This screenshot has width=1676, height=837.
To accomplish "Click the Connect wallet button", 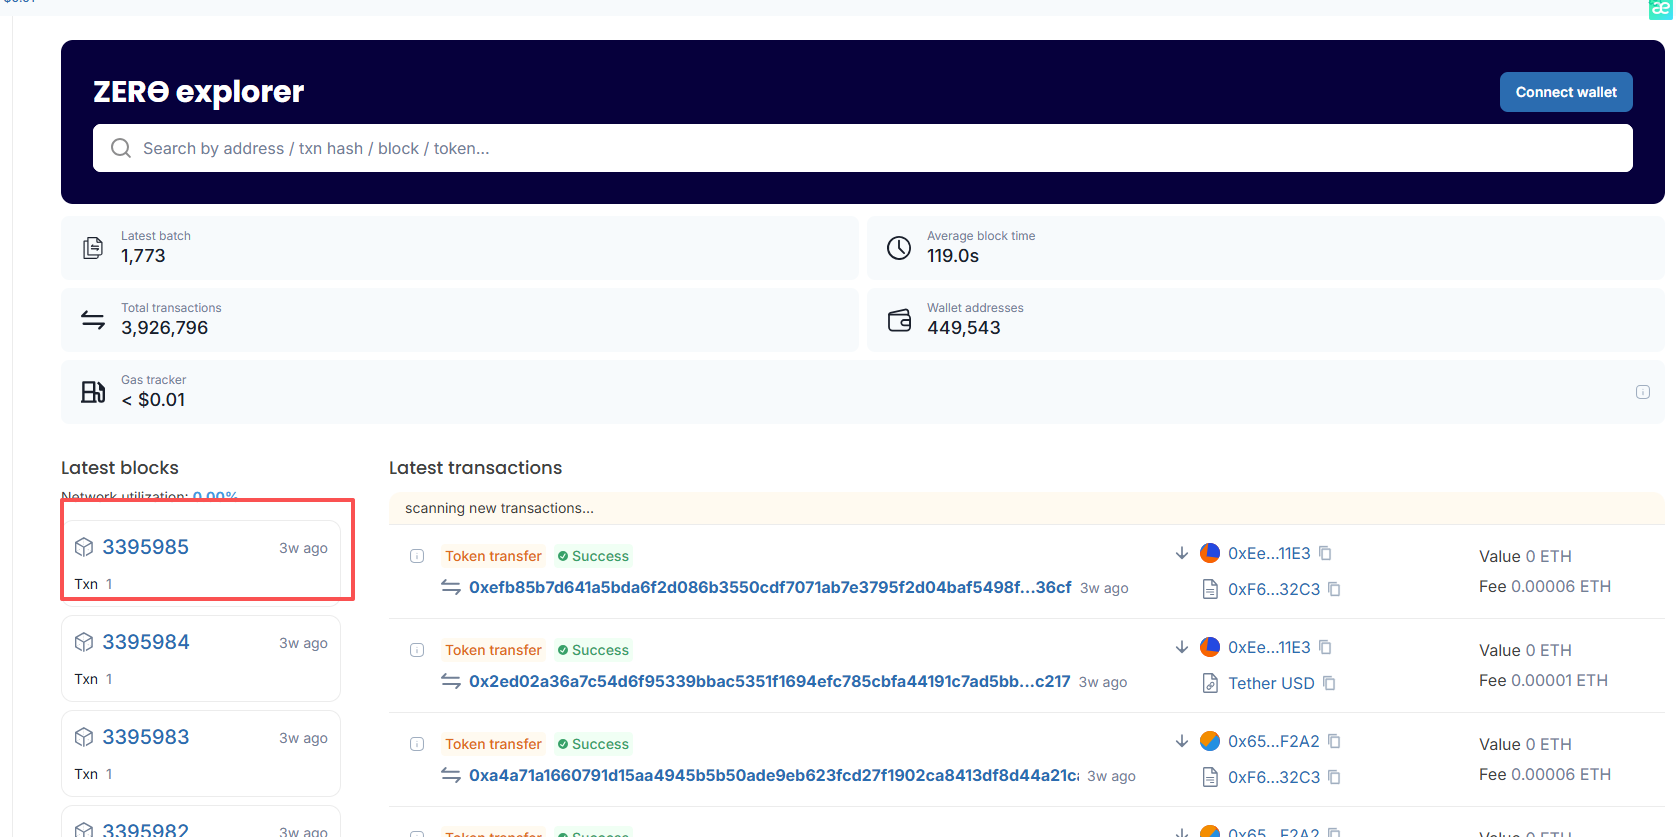I will tap(1566, 92).
